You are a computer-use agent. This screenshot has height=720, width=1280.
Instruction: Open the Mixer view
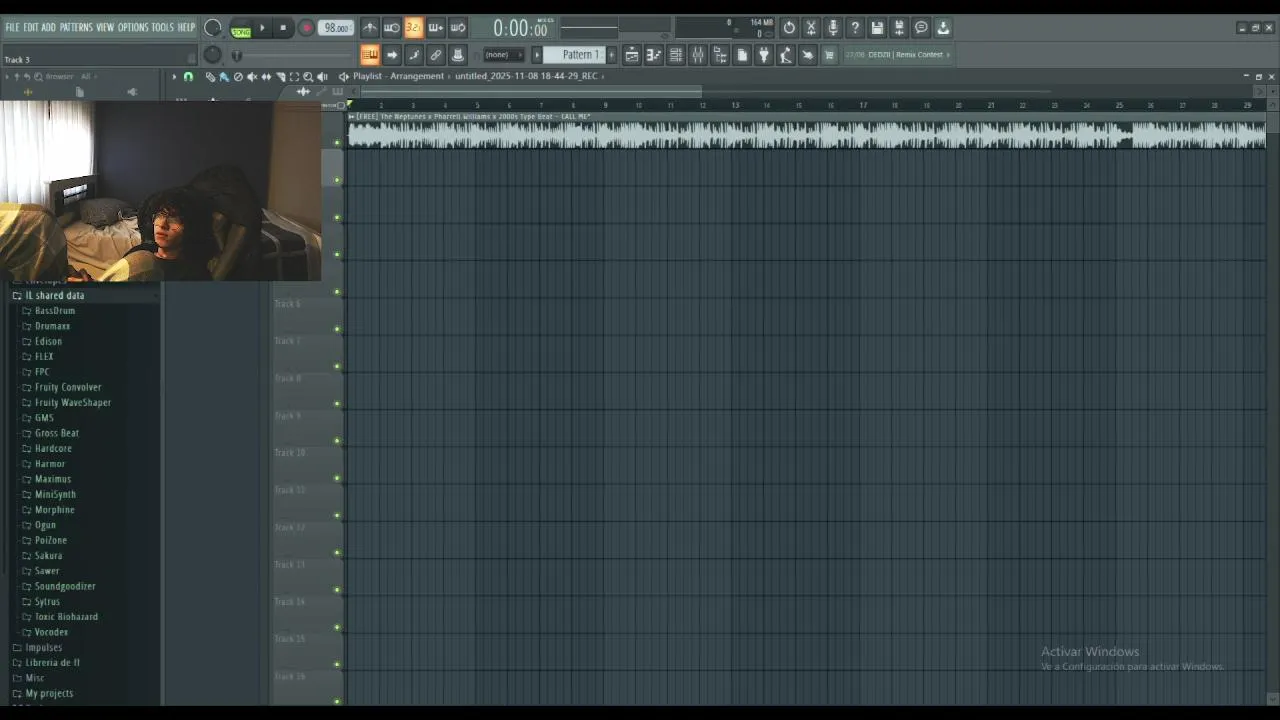[x=698, y=55]
